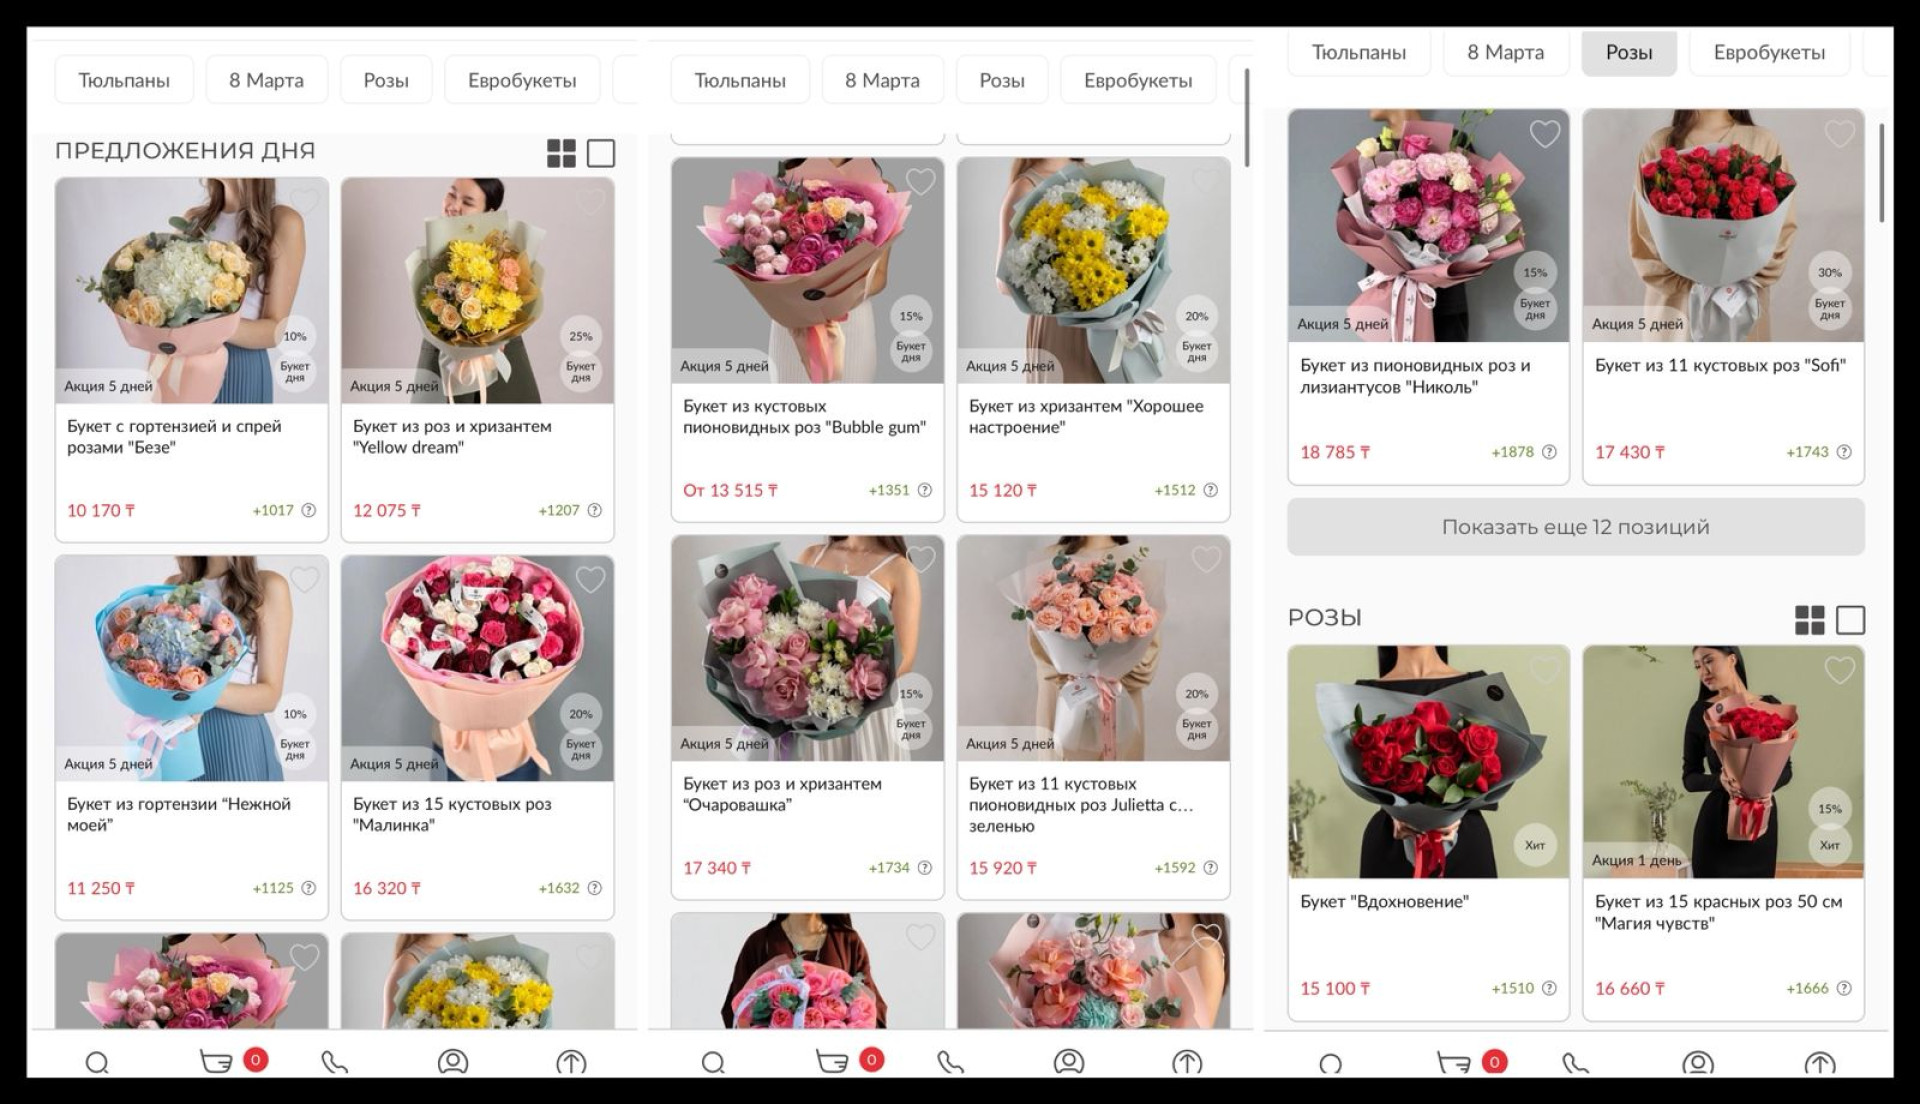Screen dimensions: 1920x1104
Task: Select grid view icon beside РОЗЫ heading
Action: click(x=1809, y=620)
